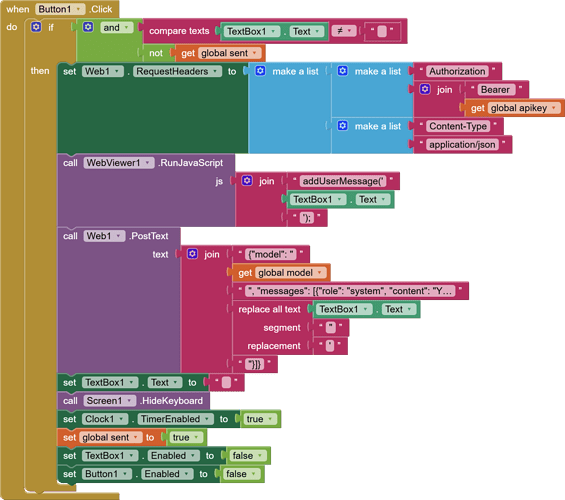The image size is (565, 500).
Task: Open the gear icon on the outer make a list block
Action: coord(260,71)
